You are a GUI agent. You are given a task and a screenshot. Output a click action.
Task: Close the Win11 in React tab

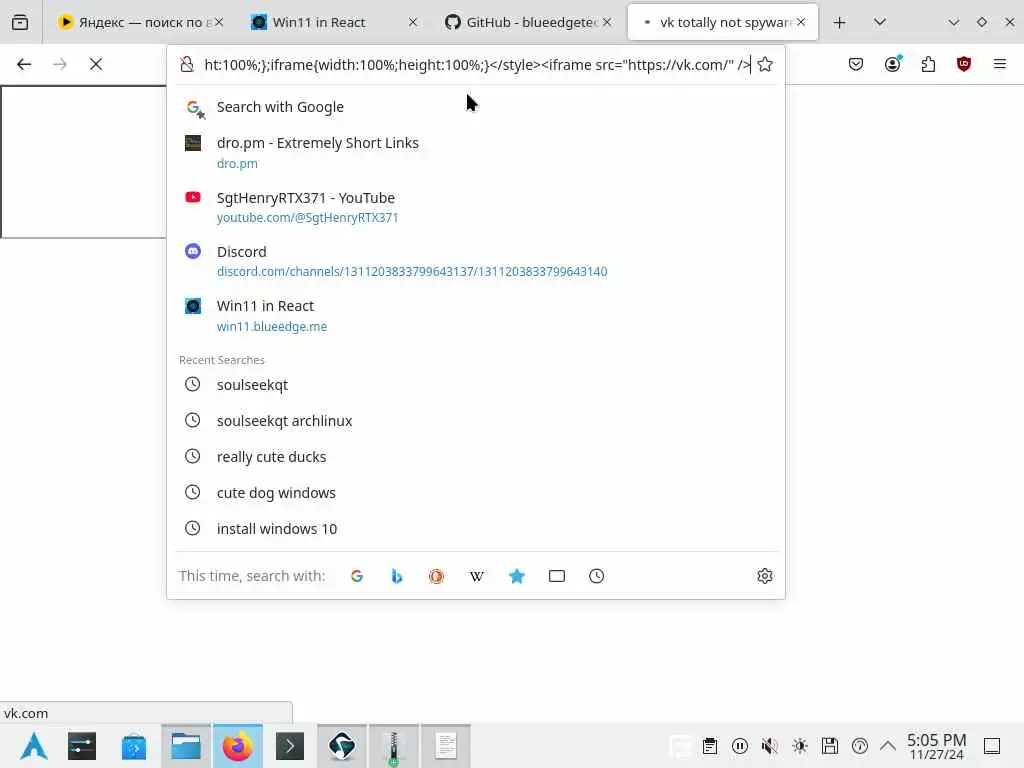point(413,22)
